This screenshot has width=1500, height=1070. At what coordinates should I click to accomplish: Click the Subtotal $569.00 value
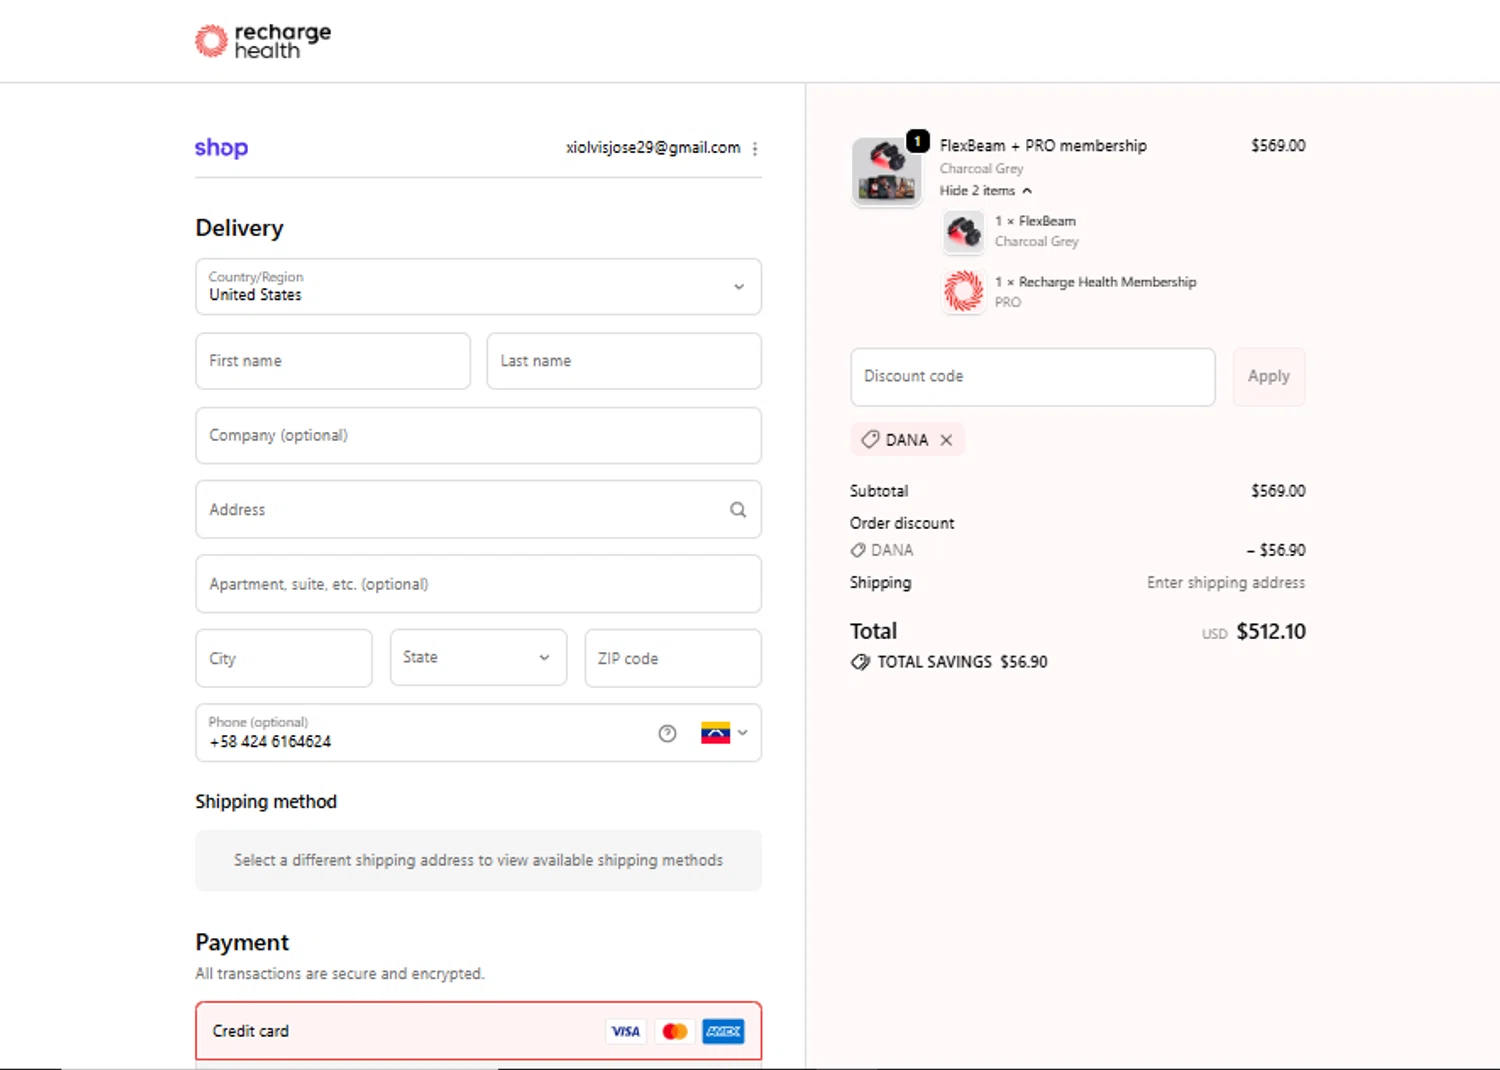click(1278, 491)
